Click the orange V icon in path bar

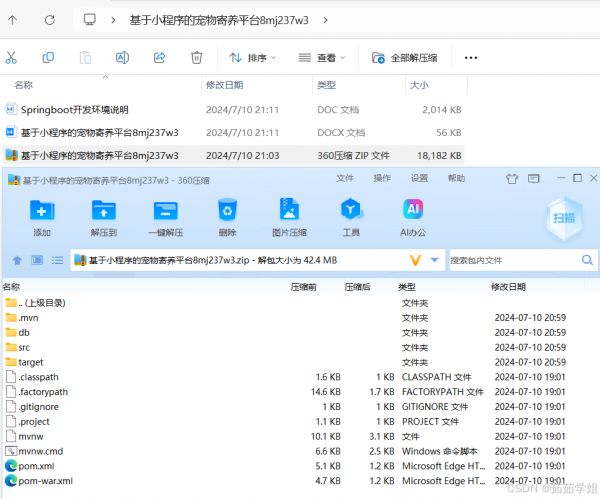click(415, 261)
